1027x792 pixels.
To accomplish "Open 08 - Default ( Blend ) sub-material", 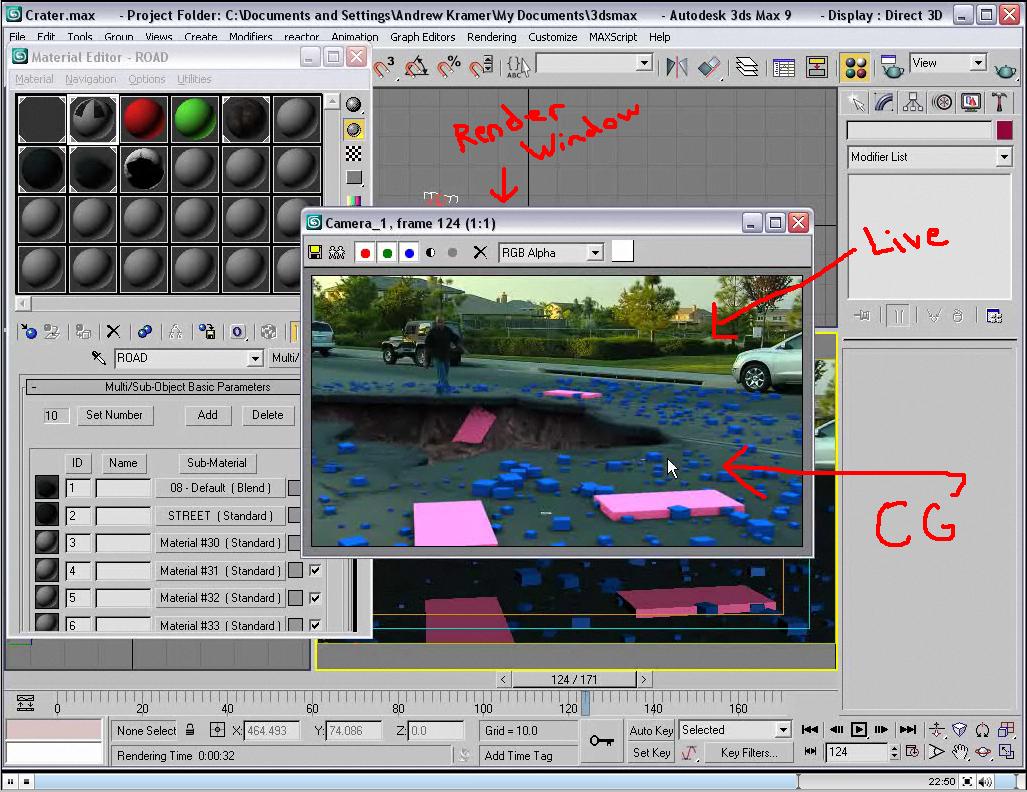I will coord(221,488).
